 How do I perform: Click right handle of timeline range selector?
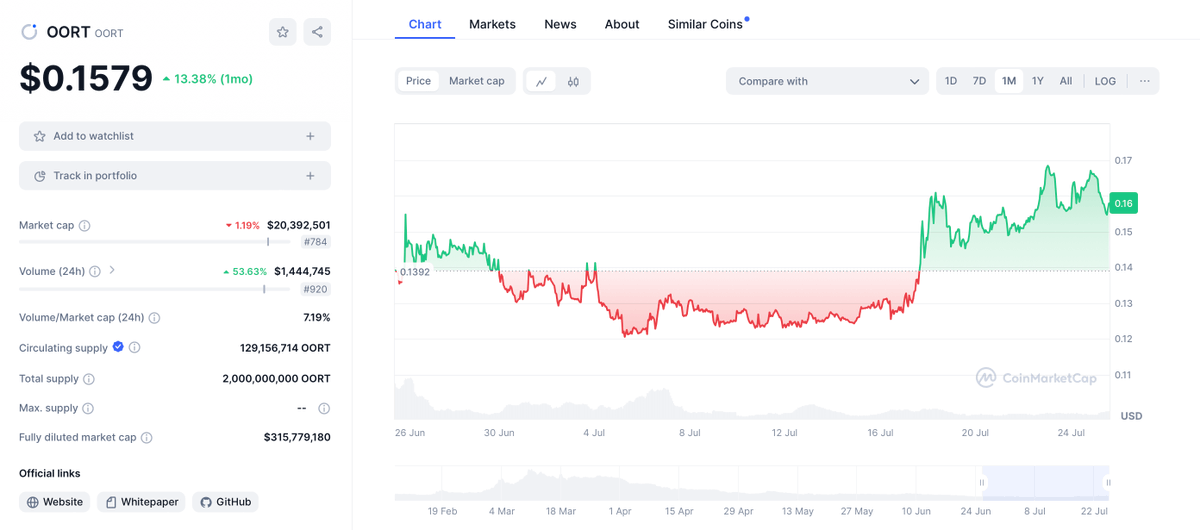1108,483
